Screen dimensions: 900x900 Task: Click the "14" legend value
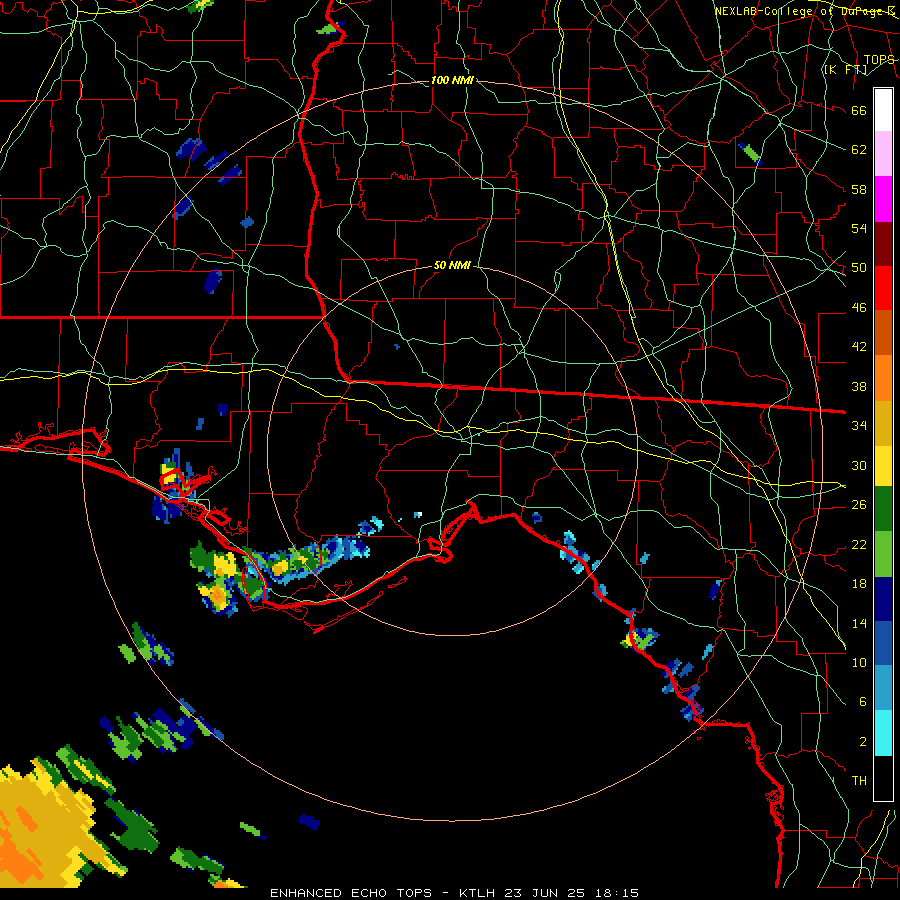point(859,623)
